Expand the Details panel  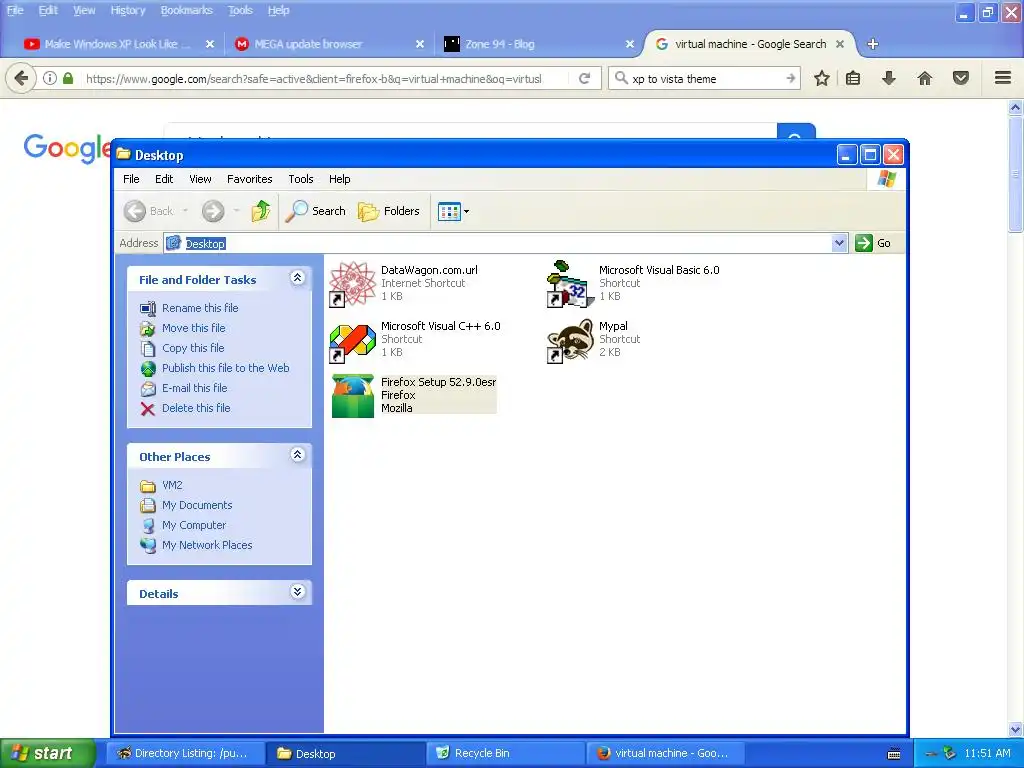click(x=297, y=592)
